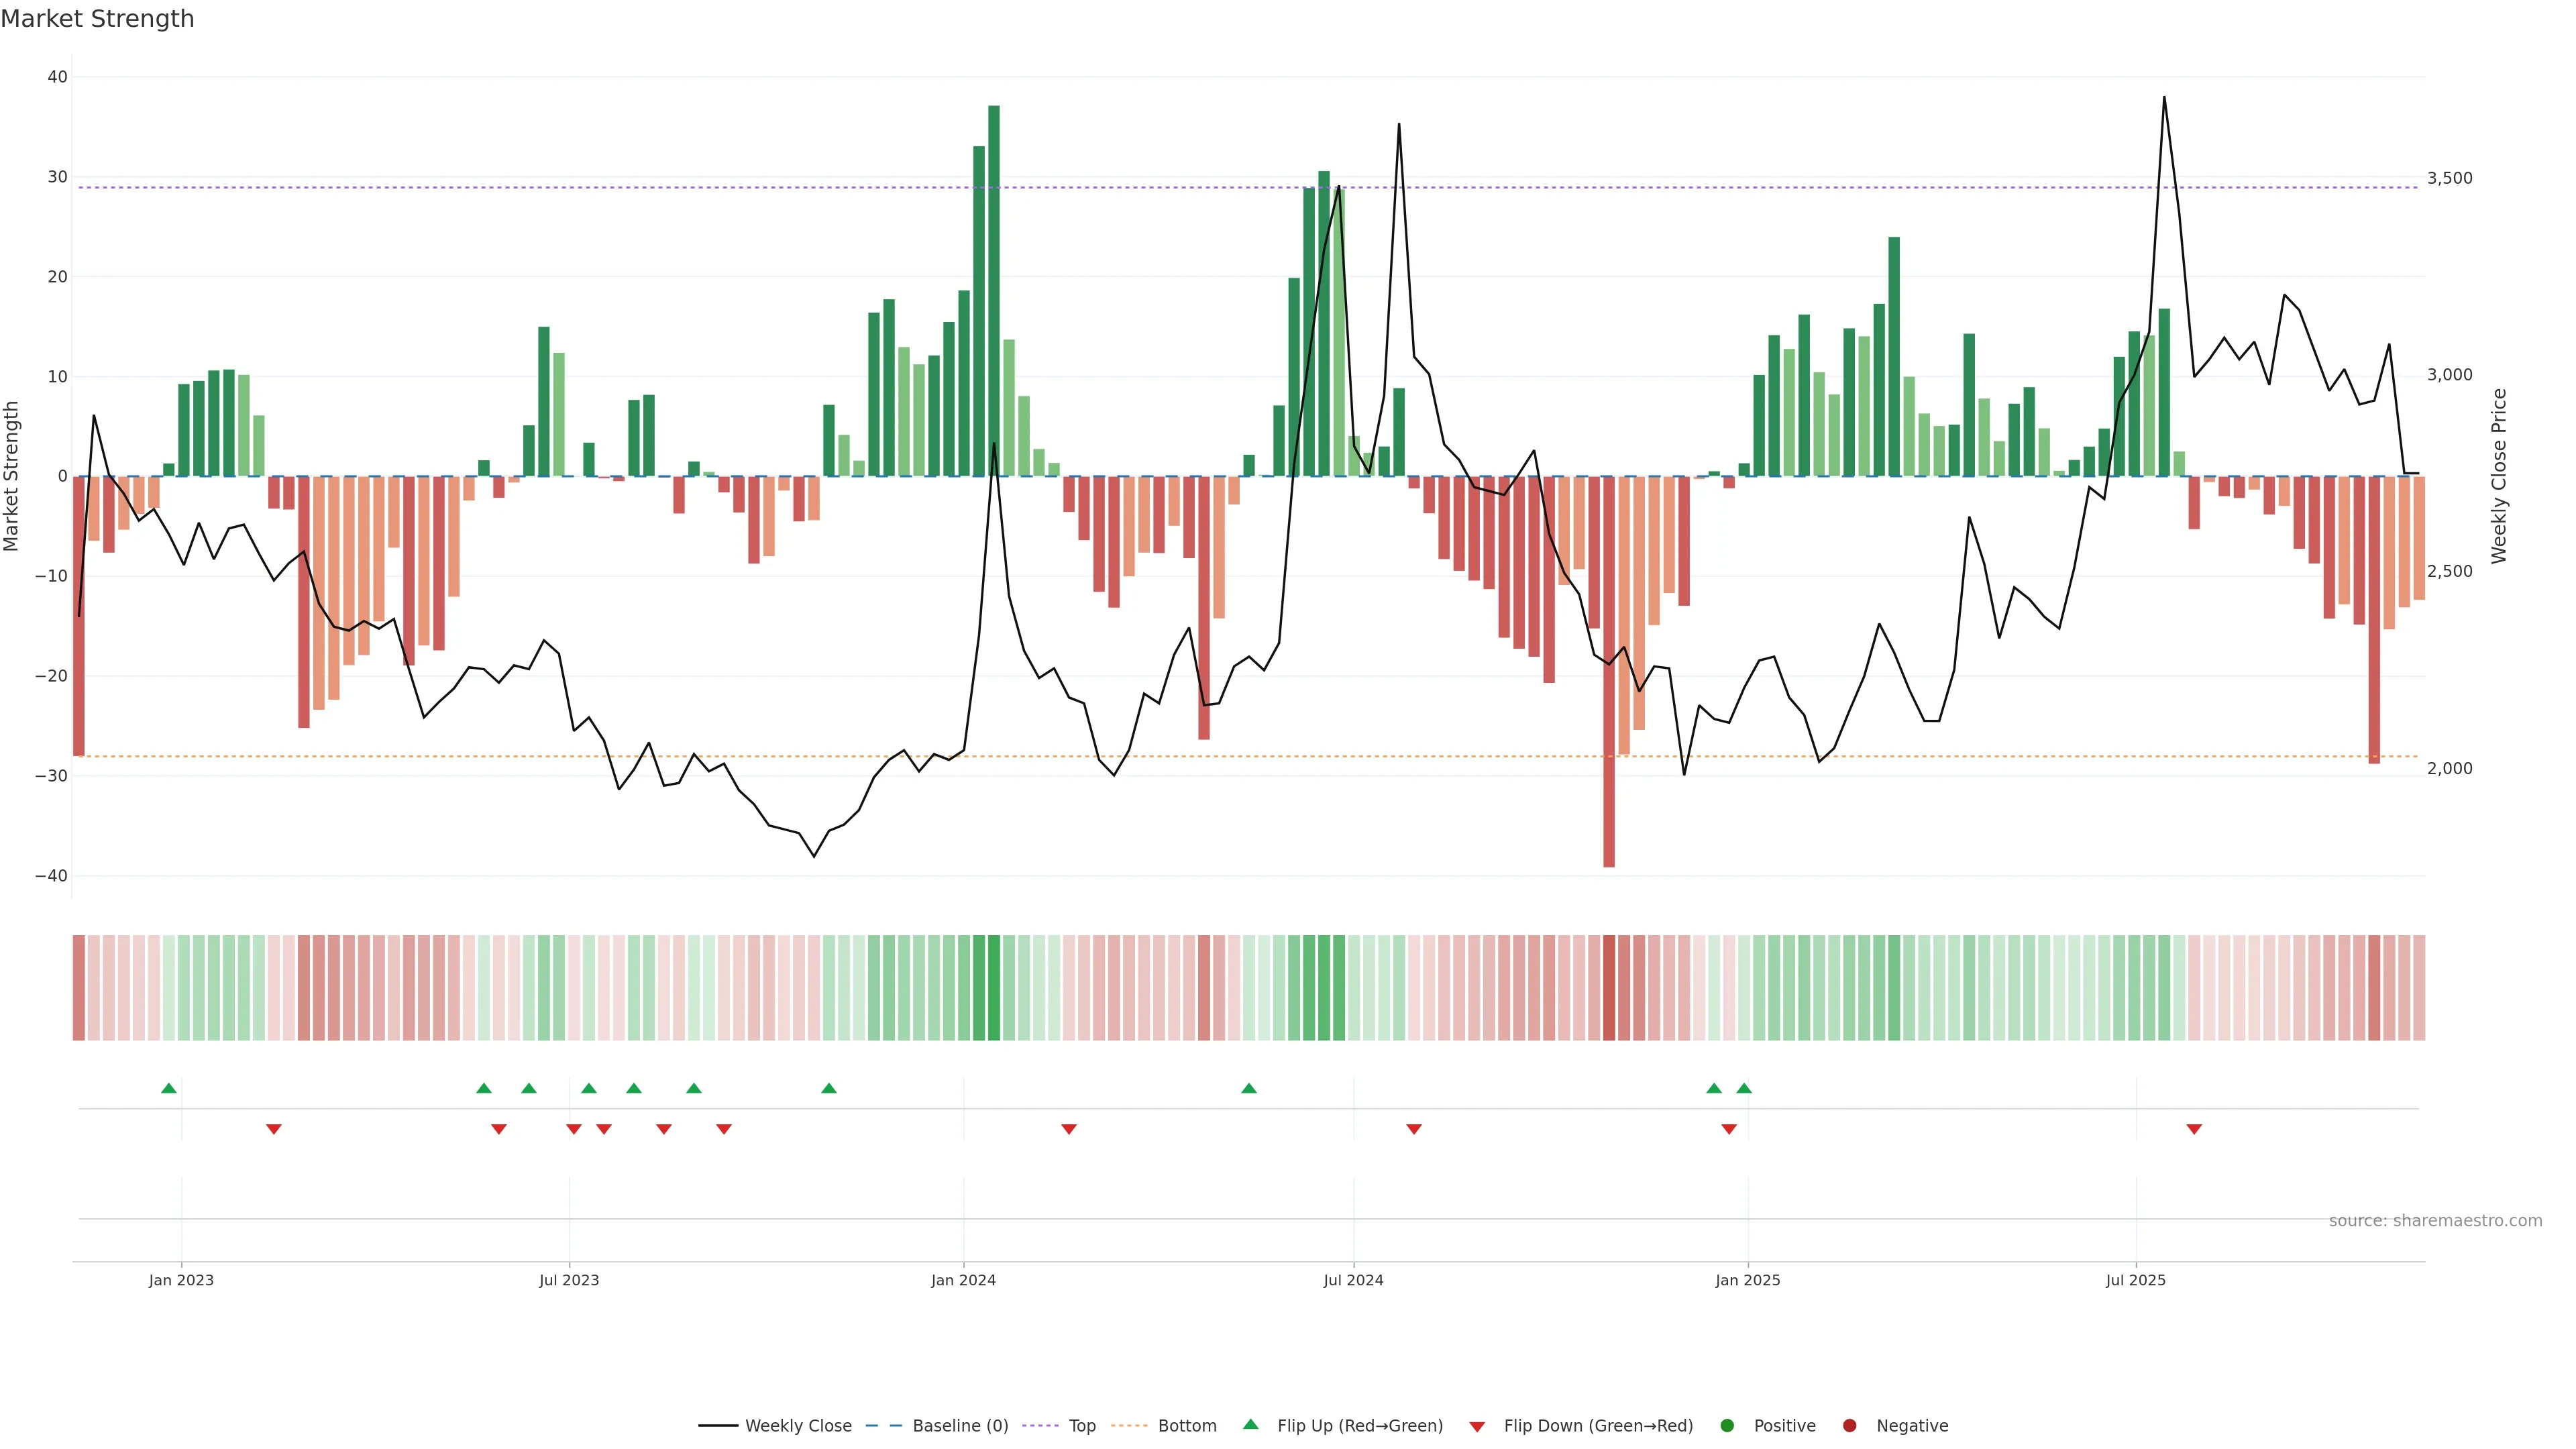
Task: Click the Positive green circle legend icon
Action: click(x=1727, y=1426)
